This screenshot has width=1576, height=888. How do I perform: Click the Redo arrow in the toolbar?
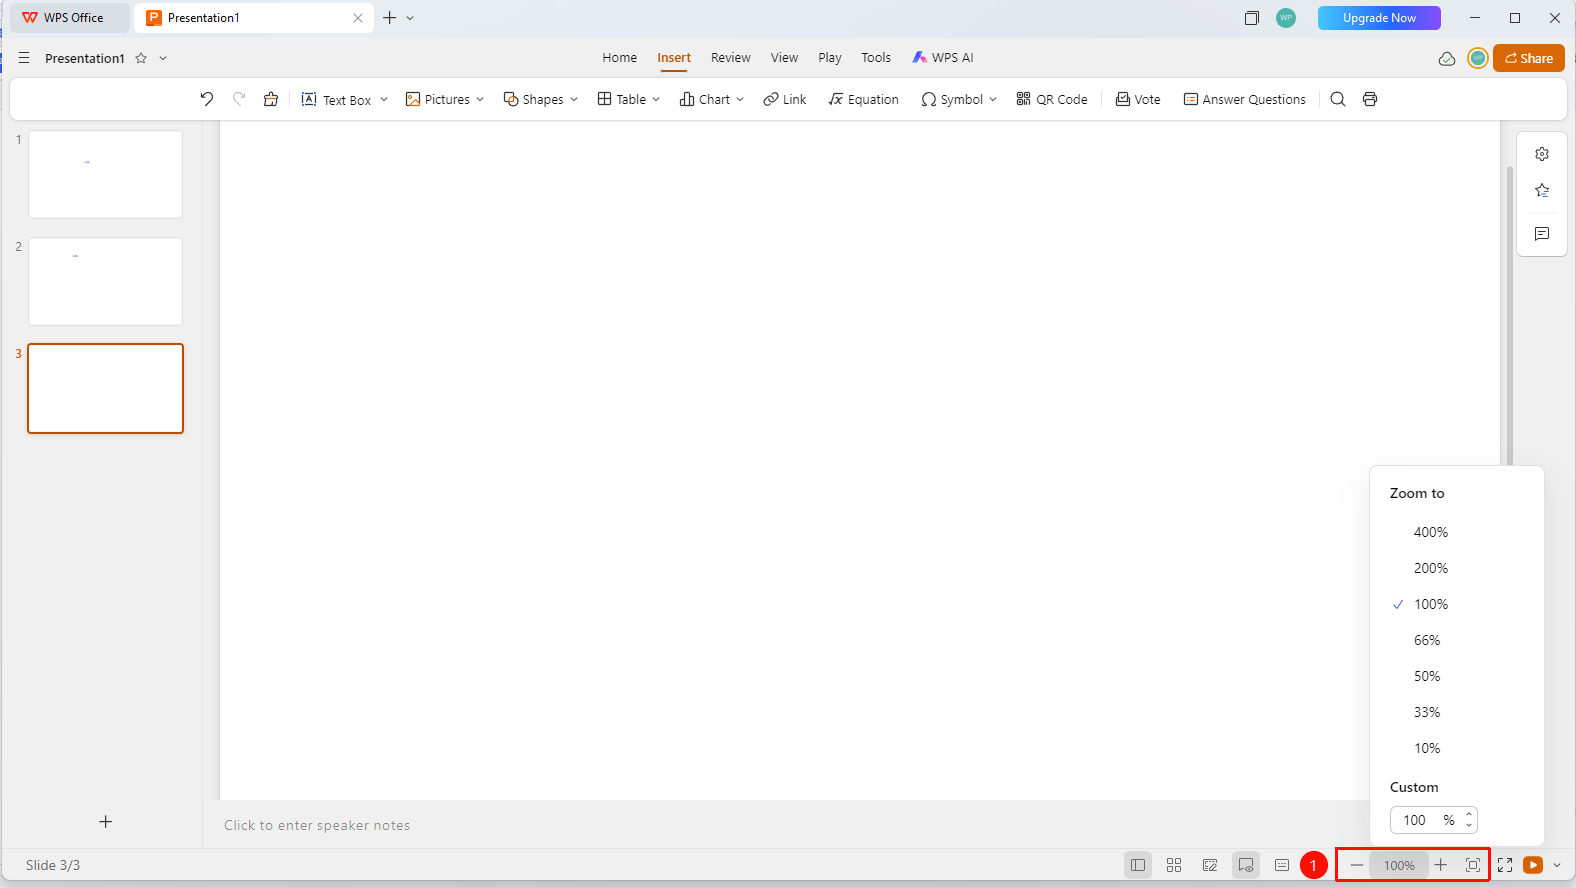click(239, 99)
